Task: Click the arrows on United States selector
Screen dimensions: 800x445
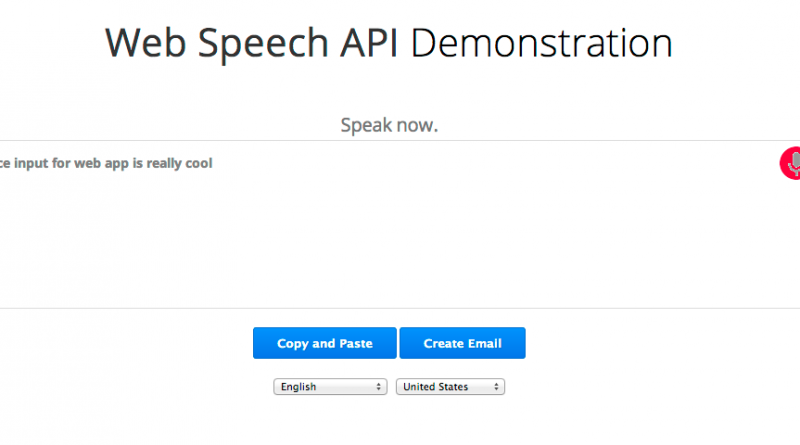Action: pyautogui.click(x=496, y=386)
